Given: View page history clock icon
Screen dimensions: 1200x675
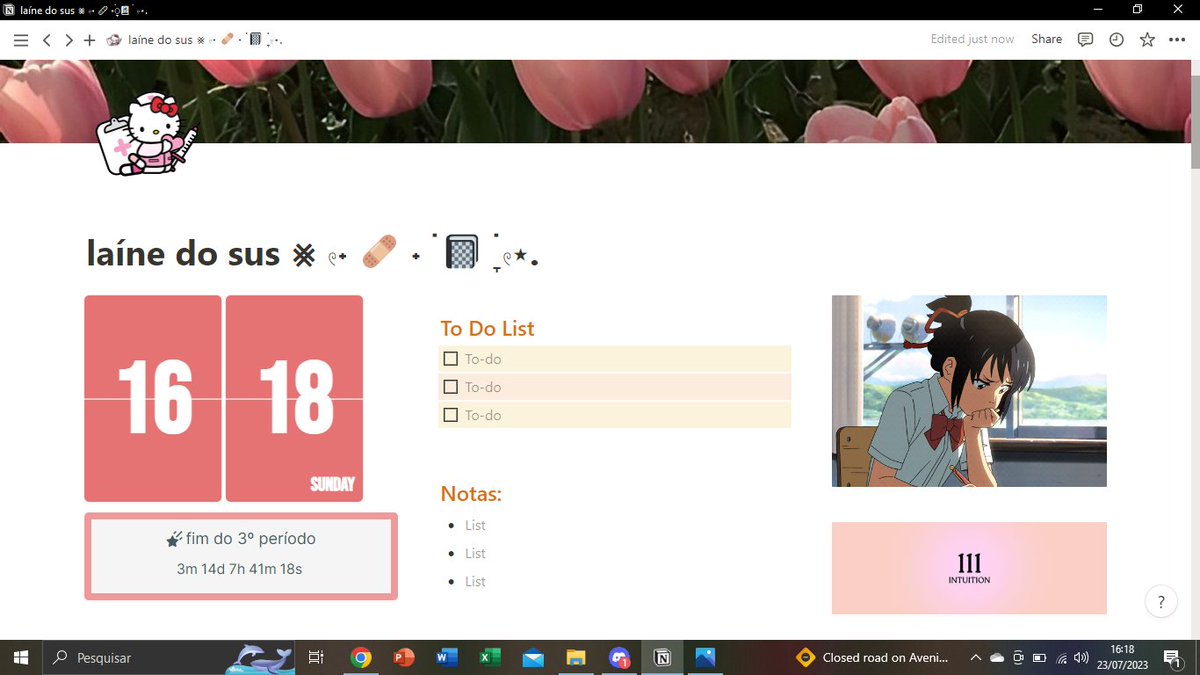Looking at the screenshot, I should pyautogui.click(x=1116, y=40).
